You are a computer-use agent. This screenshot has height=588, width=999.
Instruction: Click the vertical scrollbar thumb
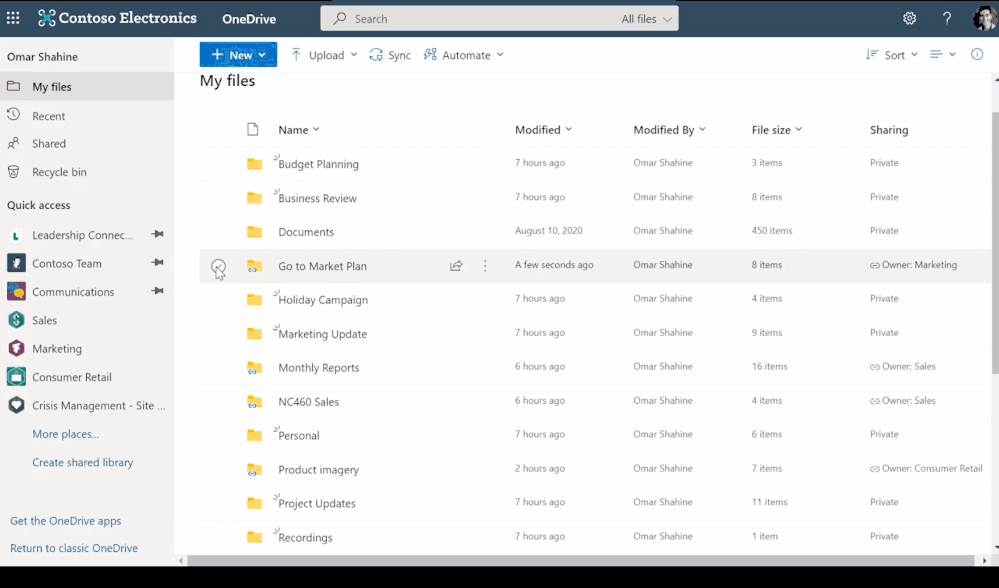(x=995, y=242)
